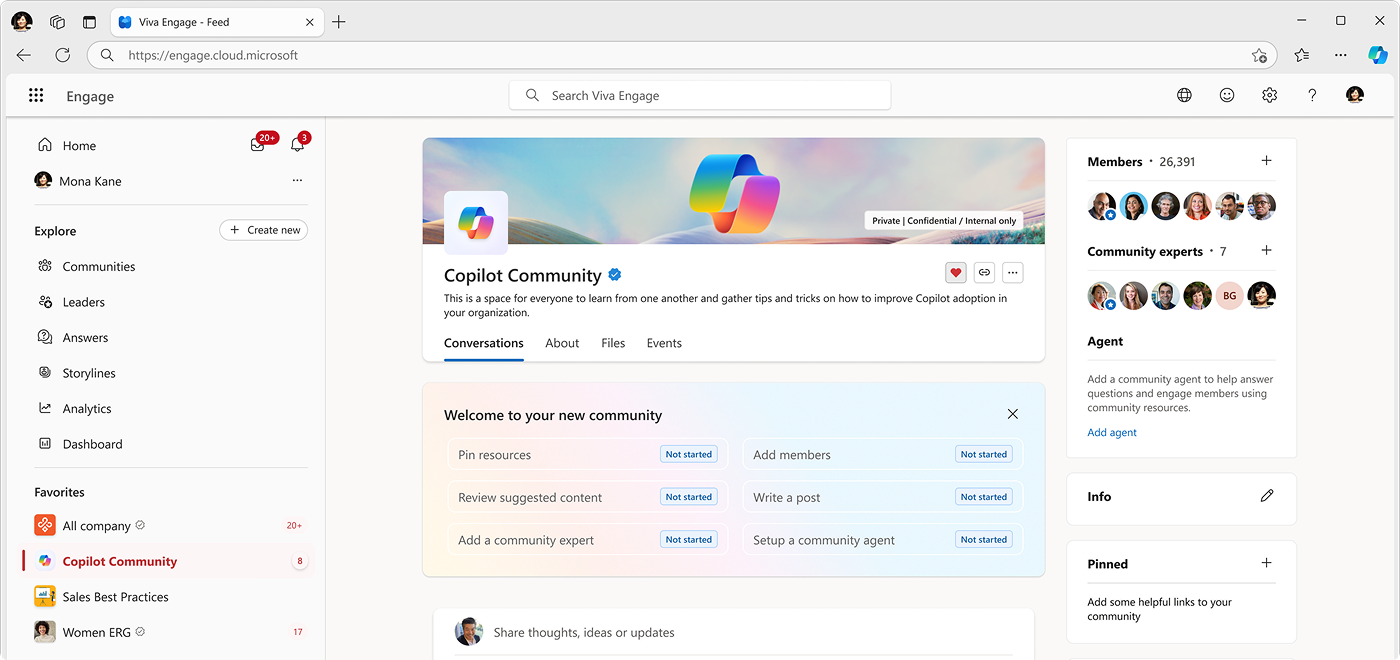Edit the Info section pencil
The image size is (1400, 660).
tap(1267, 496)
